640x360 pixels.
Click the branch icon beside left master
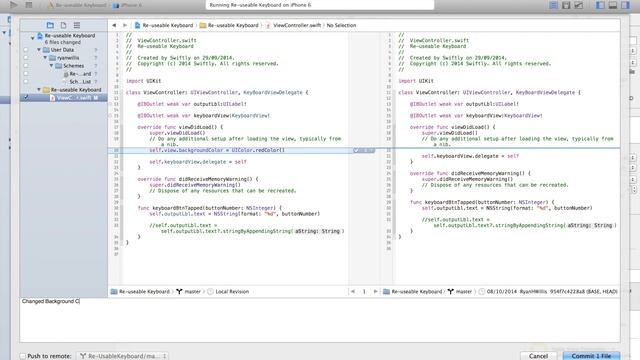click(x=179, y=291)
